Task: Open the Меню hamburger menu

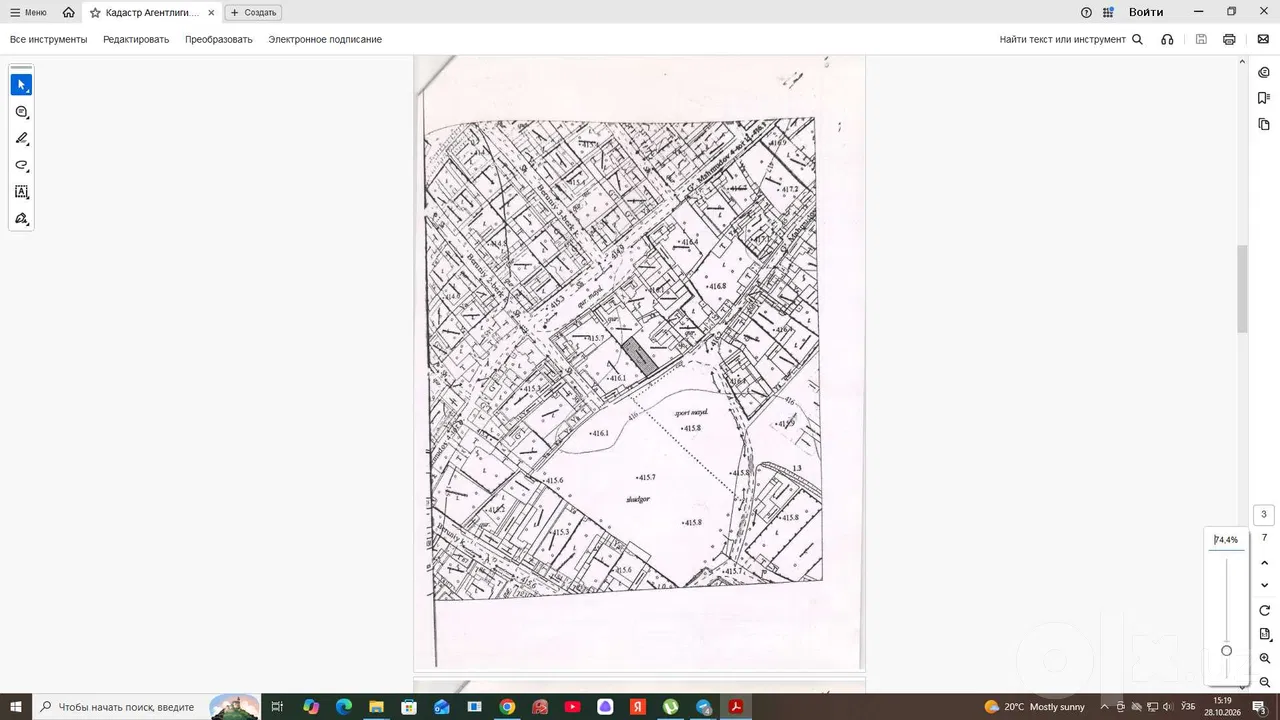Action: pos(28,12)
